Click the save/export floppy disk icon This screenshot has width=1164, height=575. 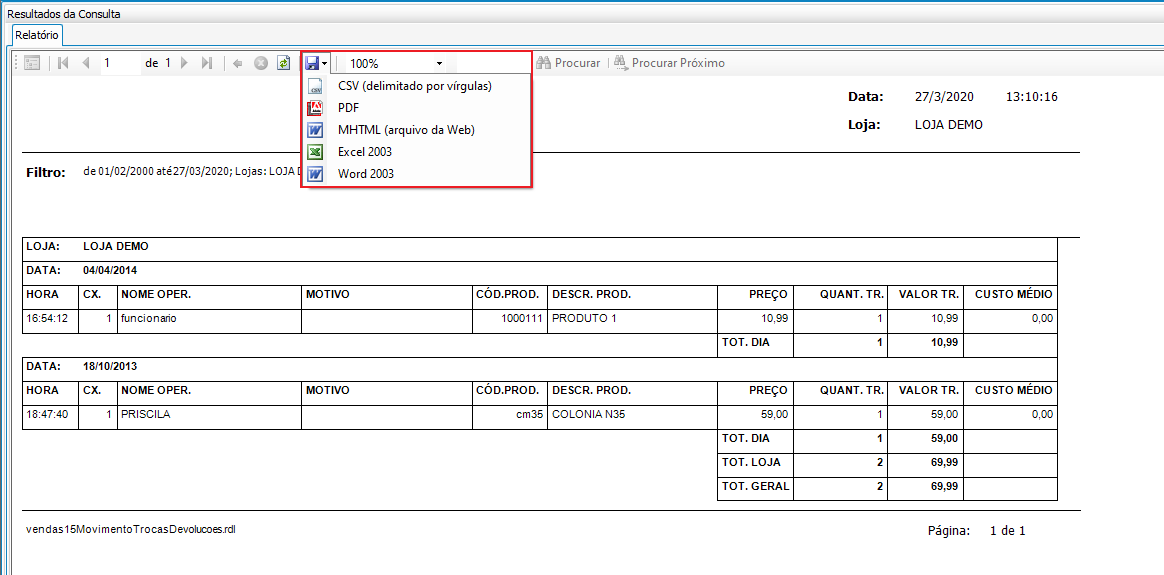312,64
